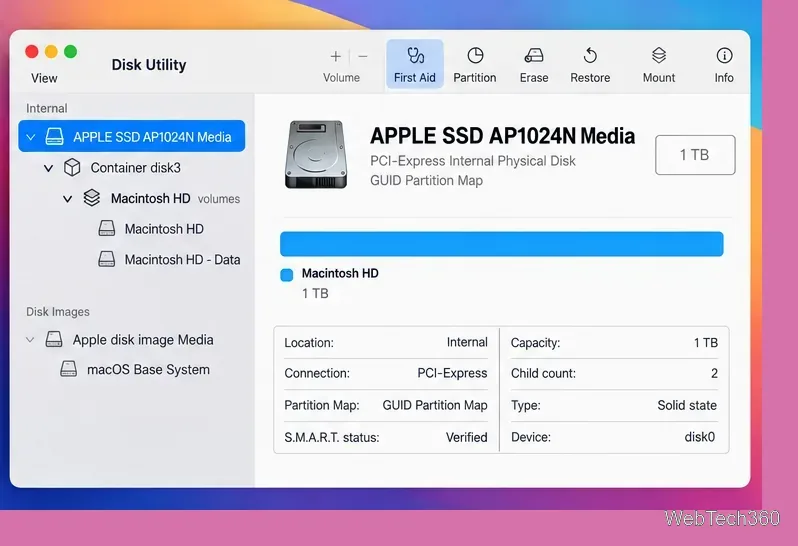Collapse the Macintosh HD volumes chevron
The width and height of the screenshot is (798, 546).
click(67, 199)
